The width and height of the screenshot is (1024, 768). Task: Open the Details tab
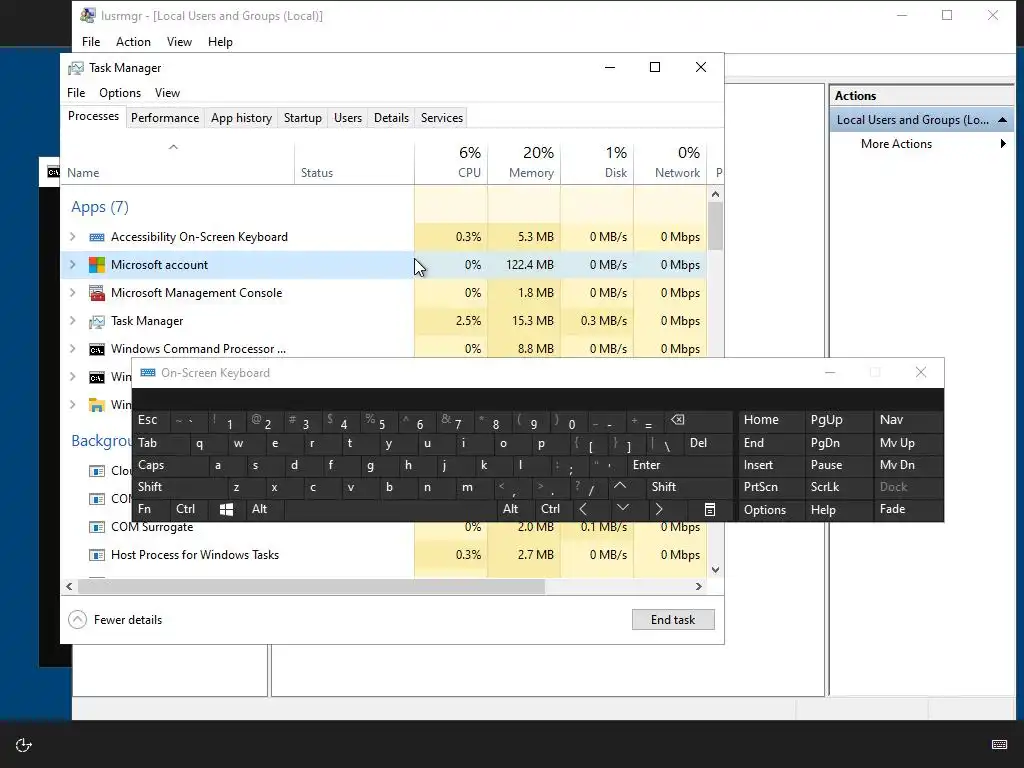[391, 118]
